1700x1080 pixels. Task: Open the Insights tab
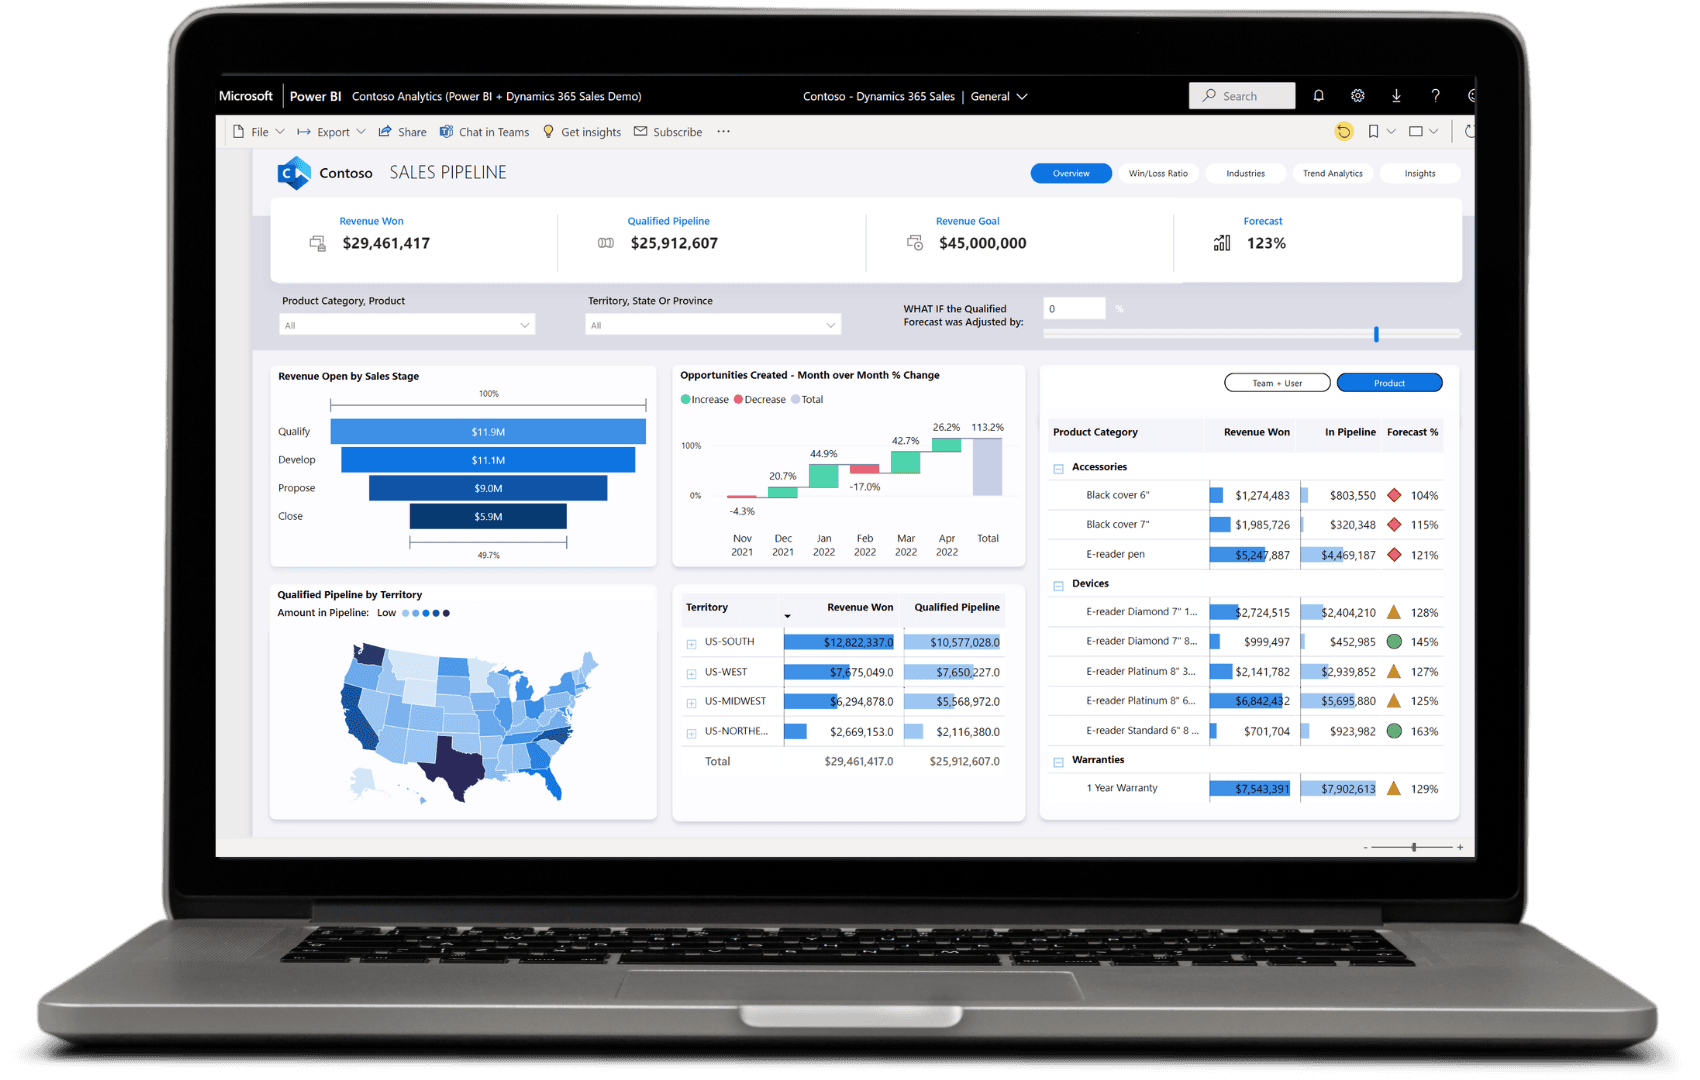1419,173
